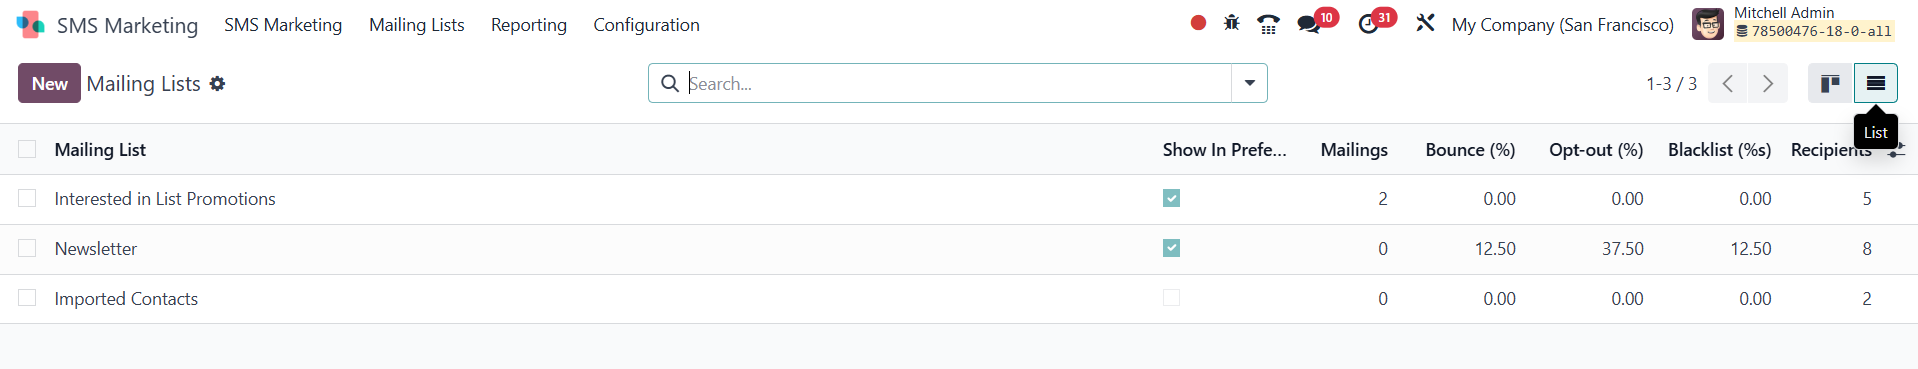1918x369 pixels.
Task: Open the activities clock icon
Action: 1368,25
